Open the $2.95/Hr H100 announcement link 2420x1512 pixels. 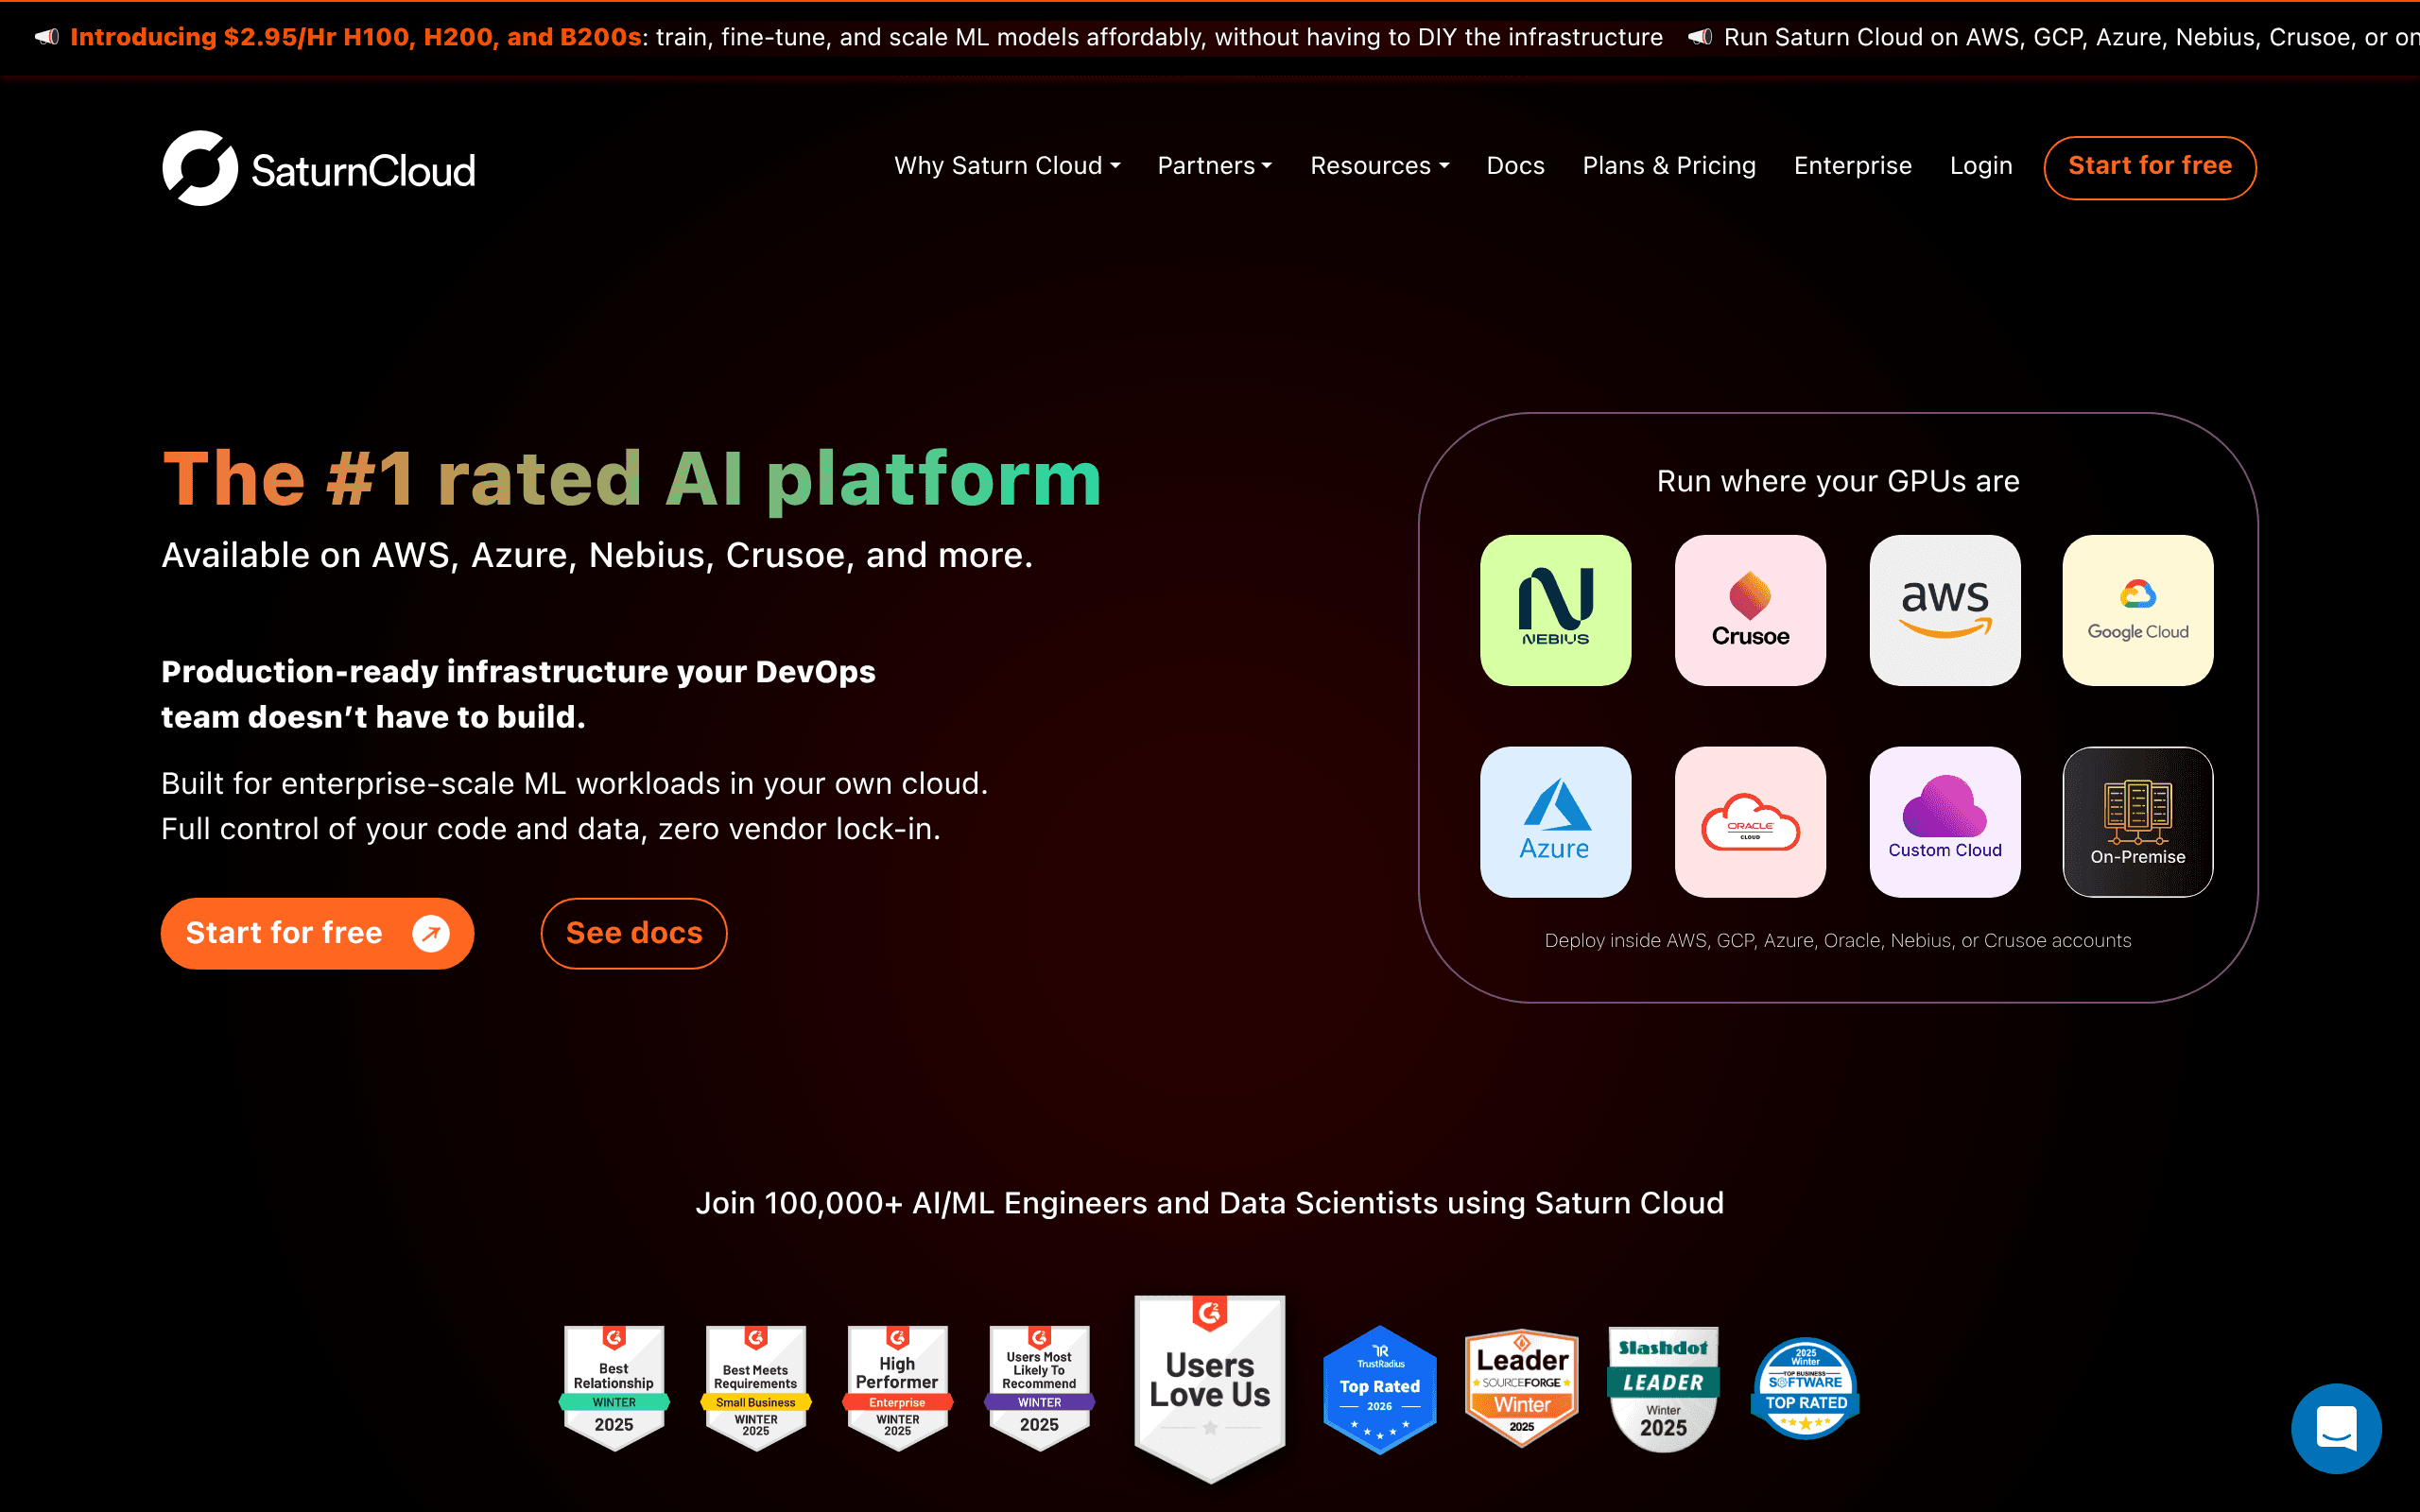(357, 37)
